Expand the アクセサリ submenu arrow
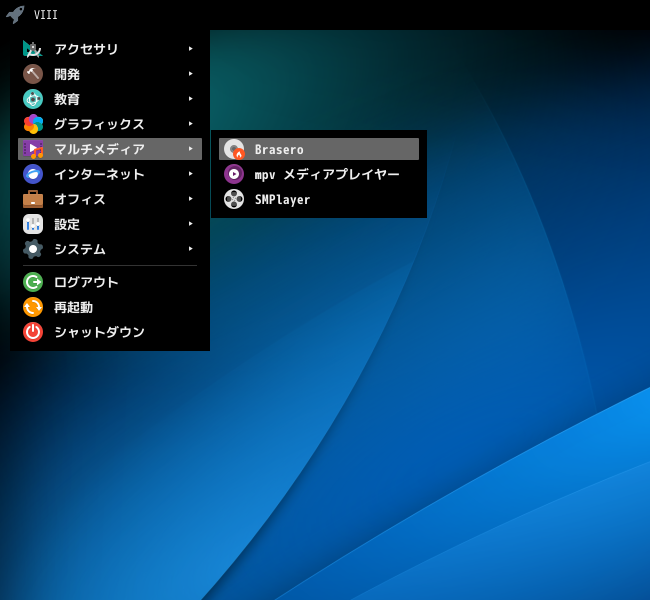Screen dimensions: 650x600 [190, 49]
